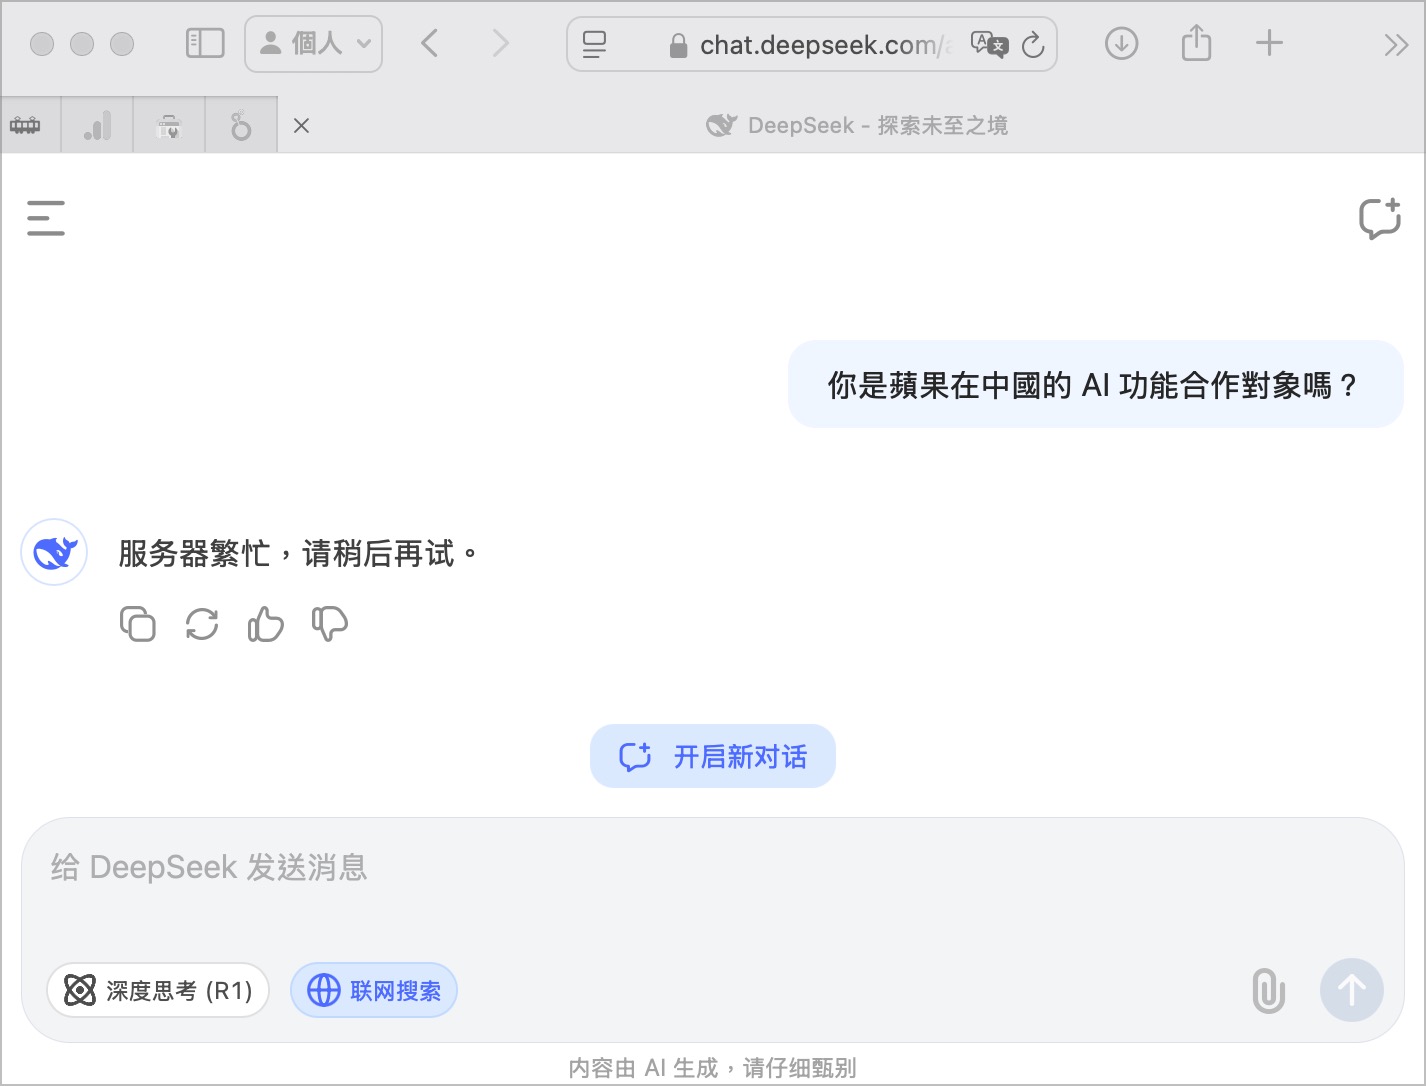Switch to the bar-chart pinned tab
The width and height of the screenshot is (1426, 1086).
97,125
